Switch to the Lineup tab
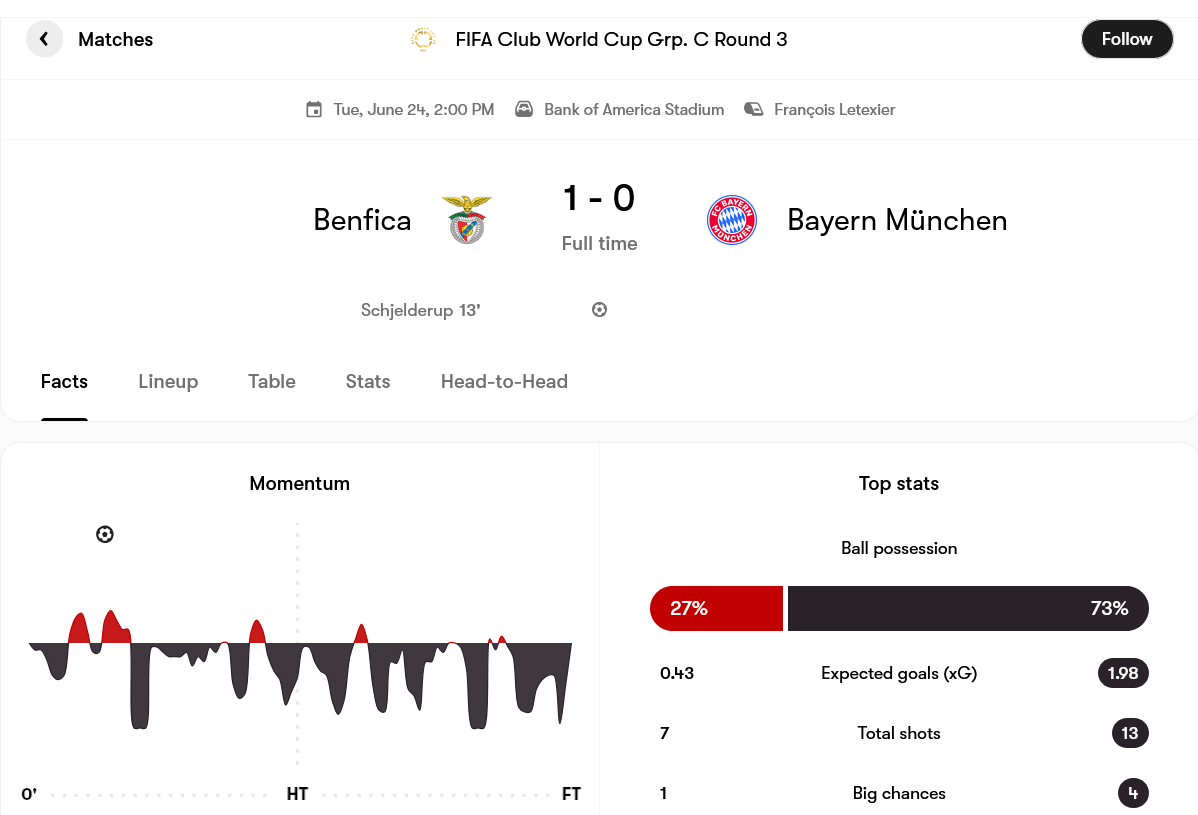This screenshot has width=1198, height=815. pyautogui.click(x=168, y=381)
